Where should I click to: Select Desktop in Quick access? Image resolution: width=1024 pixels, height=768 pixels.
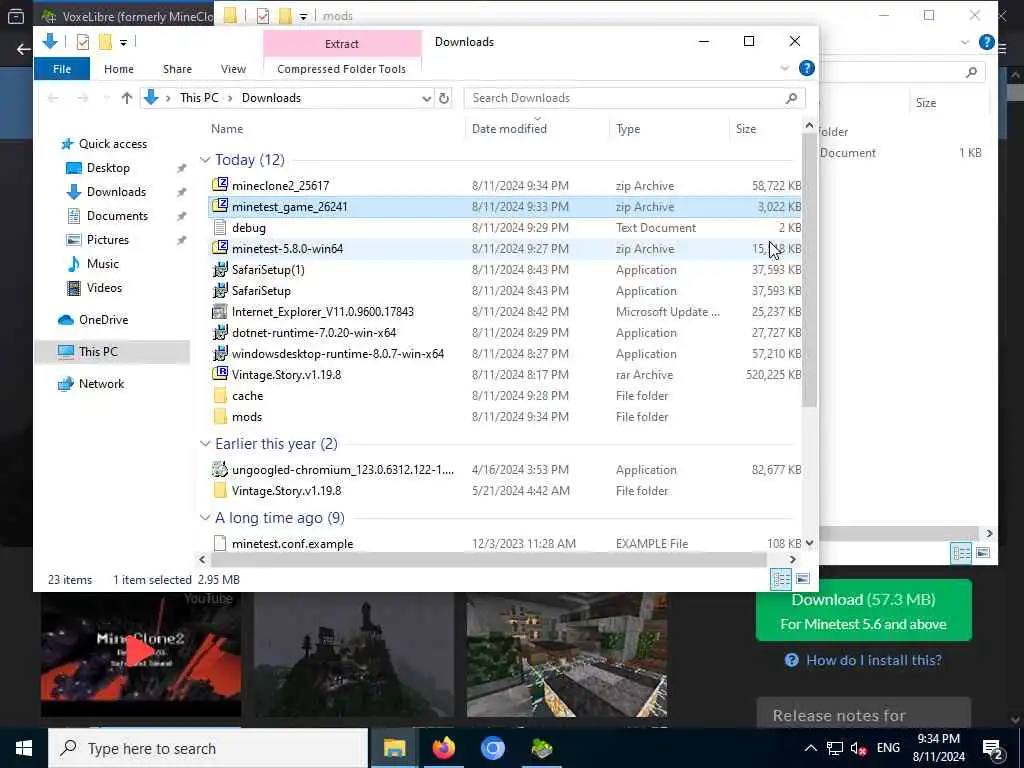click(x=108, y=168)
